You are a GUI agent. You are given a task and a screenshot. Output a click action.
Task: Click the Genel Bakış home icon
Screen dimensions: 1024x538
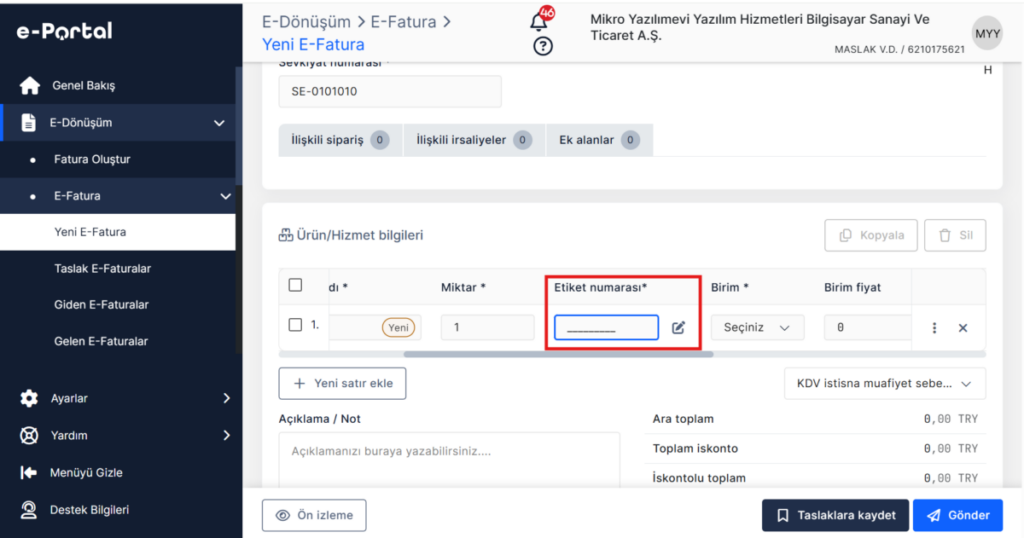(x=29, y=86)
